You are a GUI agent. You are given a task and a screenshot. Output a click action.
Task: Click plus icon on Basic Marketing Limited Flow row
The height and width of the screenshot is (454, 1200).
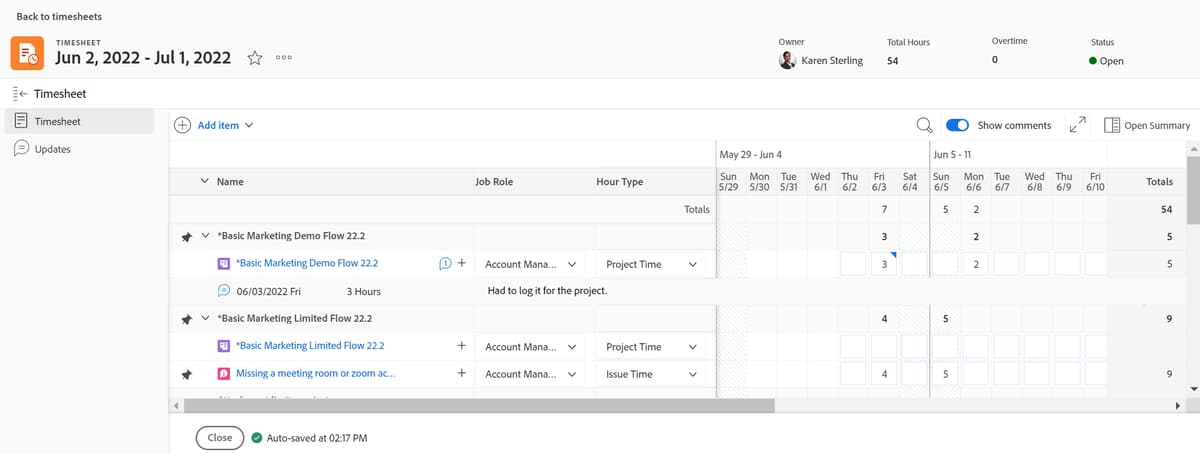pyautogui.click(x=461, y=346)
